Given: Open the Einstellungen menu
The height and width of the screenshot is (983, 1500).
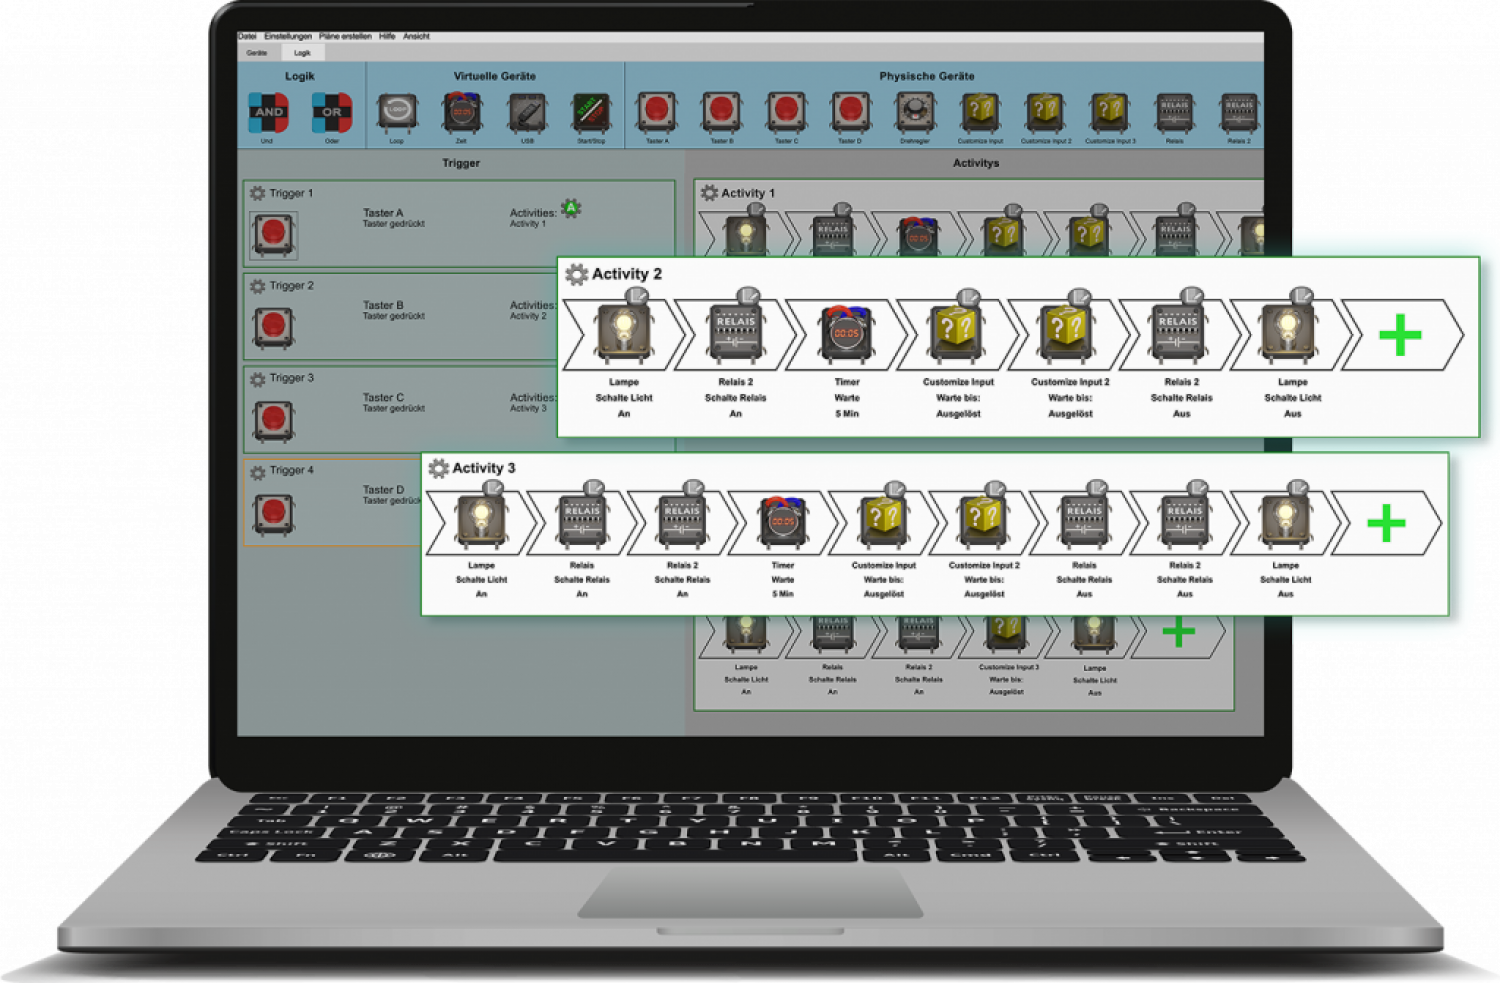Looking at the screenshot, I should click(288, 36).
